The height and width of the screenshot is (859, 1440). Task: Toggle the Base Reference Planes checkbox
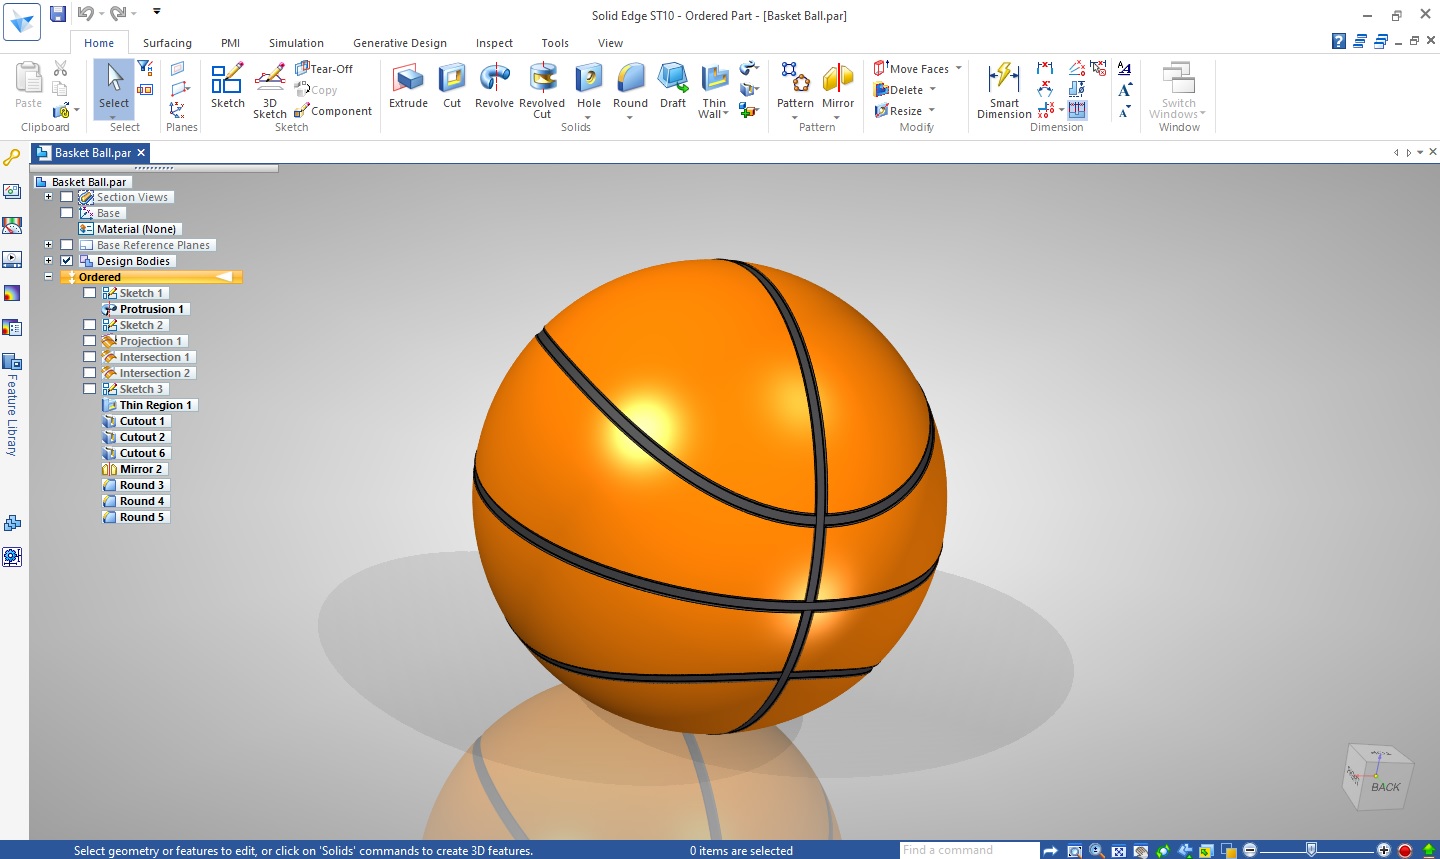[66, 245]
